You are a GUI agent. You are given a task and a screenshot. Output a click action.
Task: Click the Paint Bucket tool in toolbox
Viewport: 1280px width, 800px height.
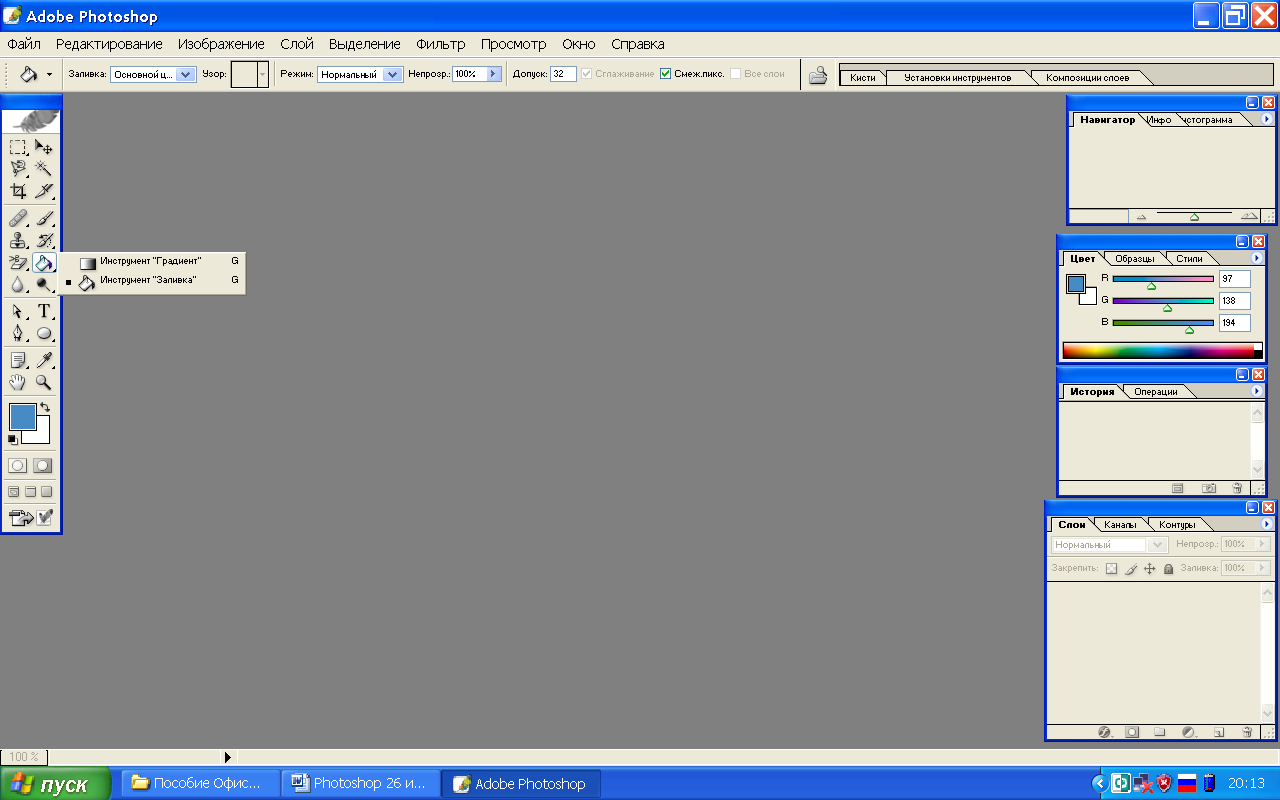click(44, 263)
